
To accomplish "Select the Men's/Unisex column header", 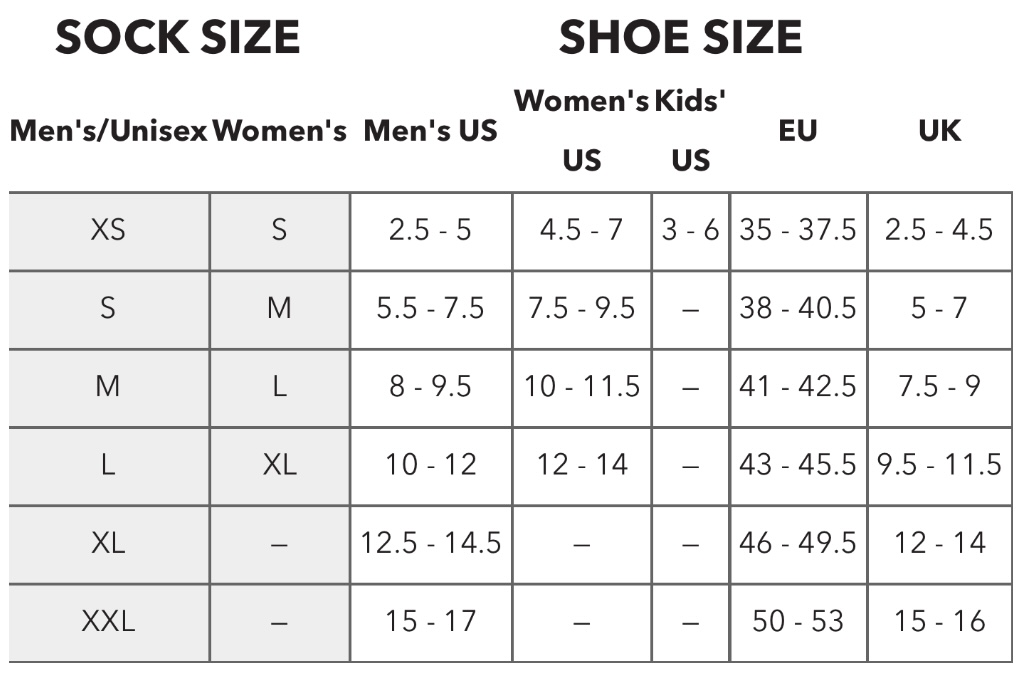I will tap(109, 131).
